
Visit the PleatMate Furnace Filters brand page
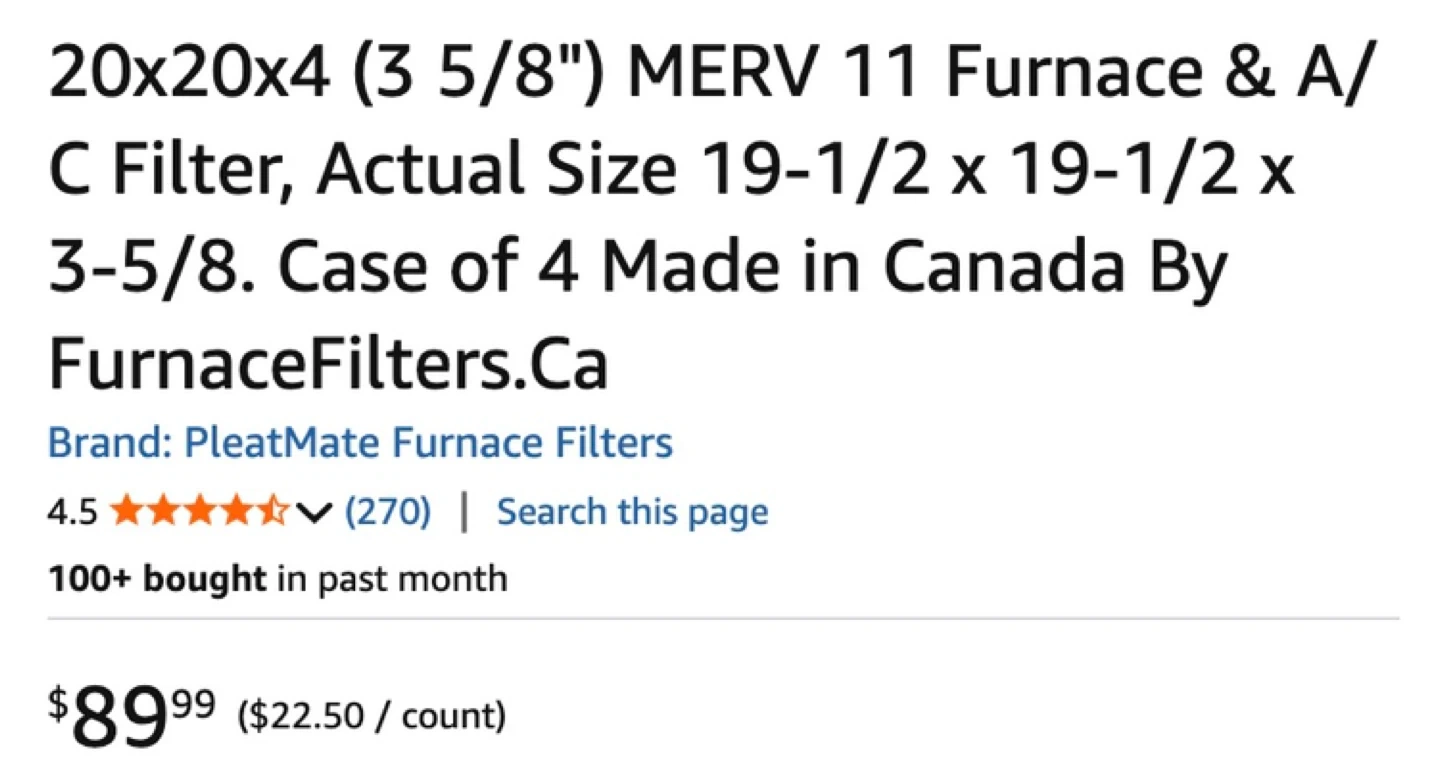360,442
